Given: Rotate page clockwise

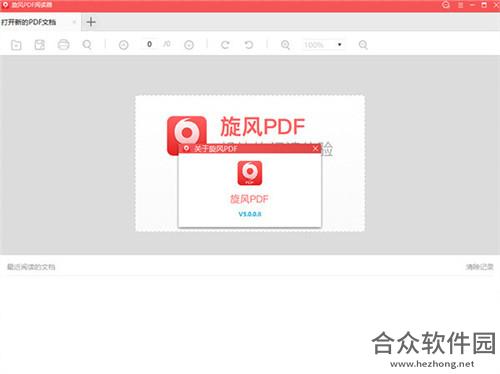Looking at the screenshot, I should (x=225, y=45).
